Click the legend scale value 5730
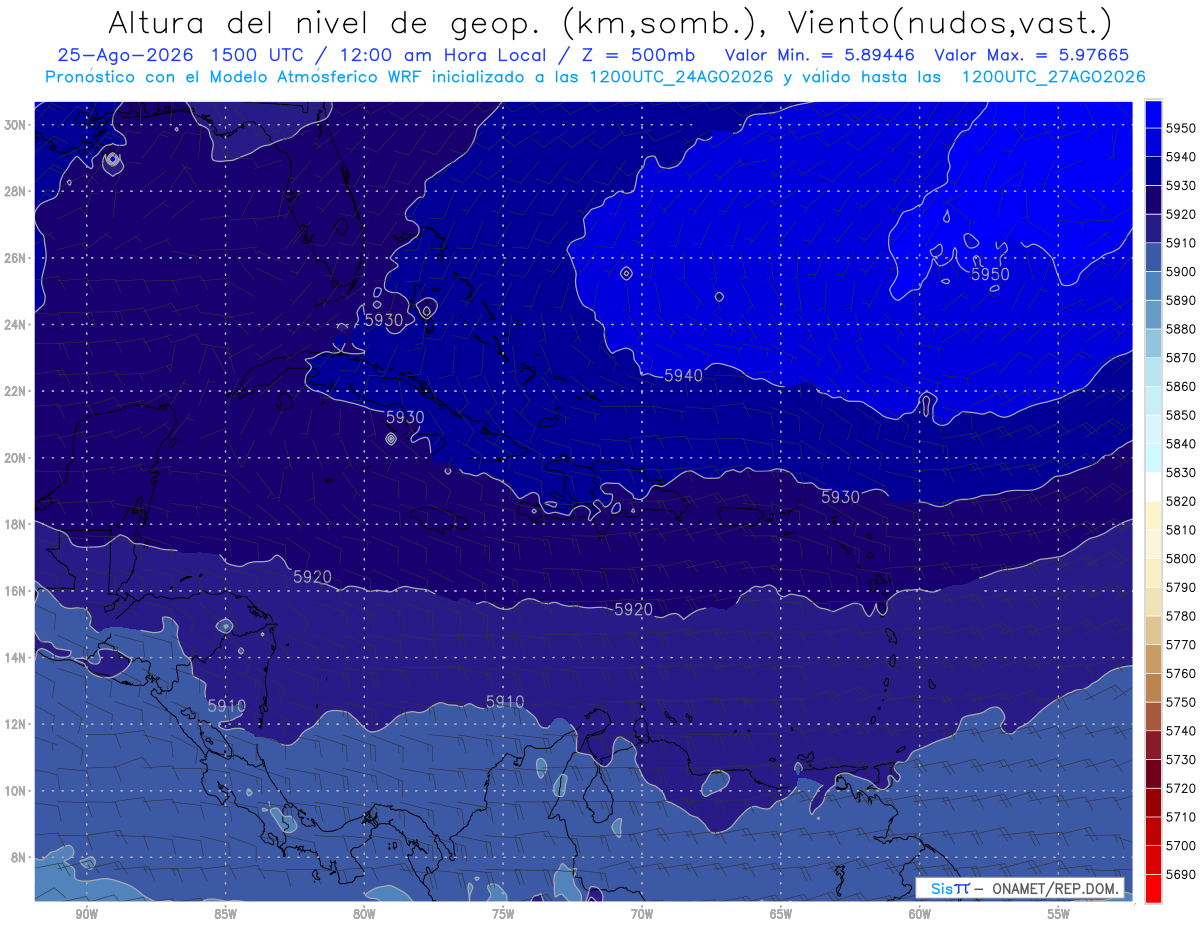The height and width of the screenshot is (927, 1200). (x=1181, y=760)
